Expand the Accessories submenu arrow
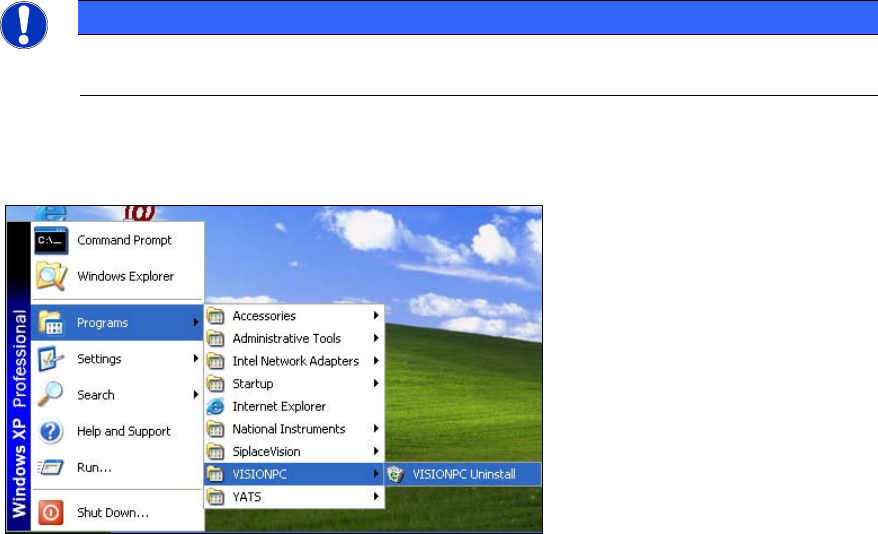This screenshot has height=534, width=878. click(376, 316)
